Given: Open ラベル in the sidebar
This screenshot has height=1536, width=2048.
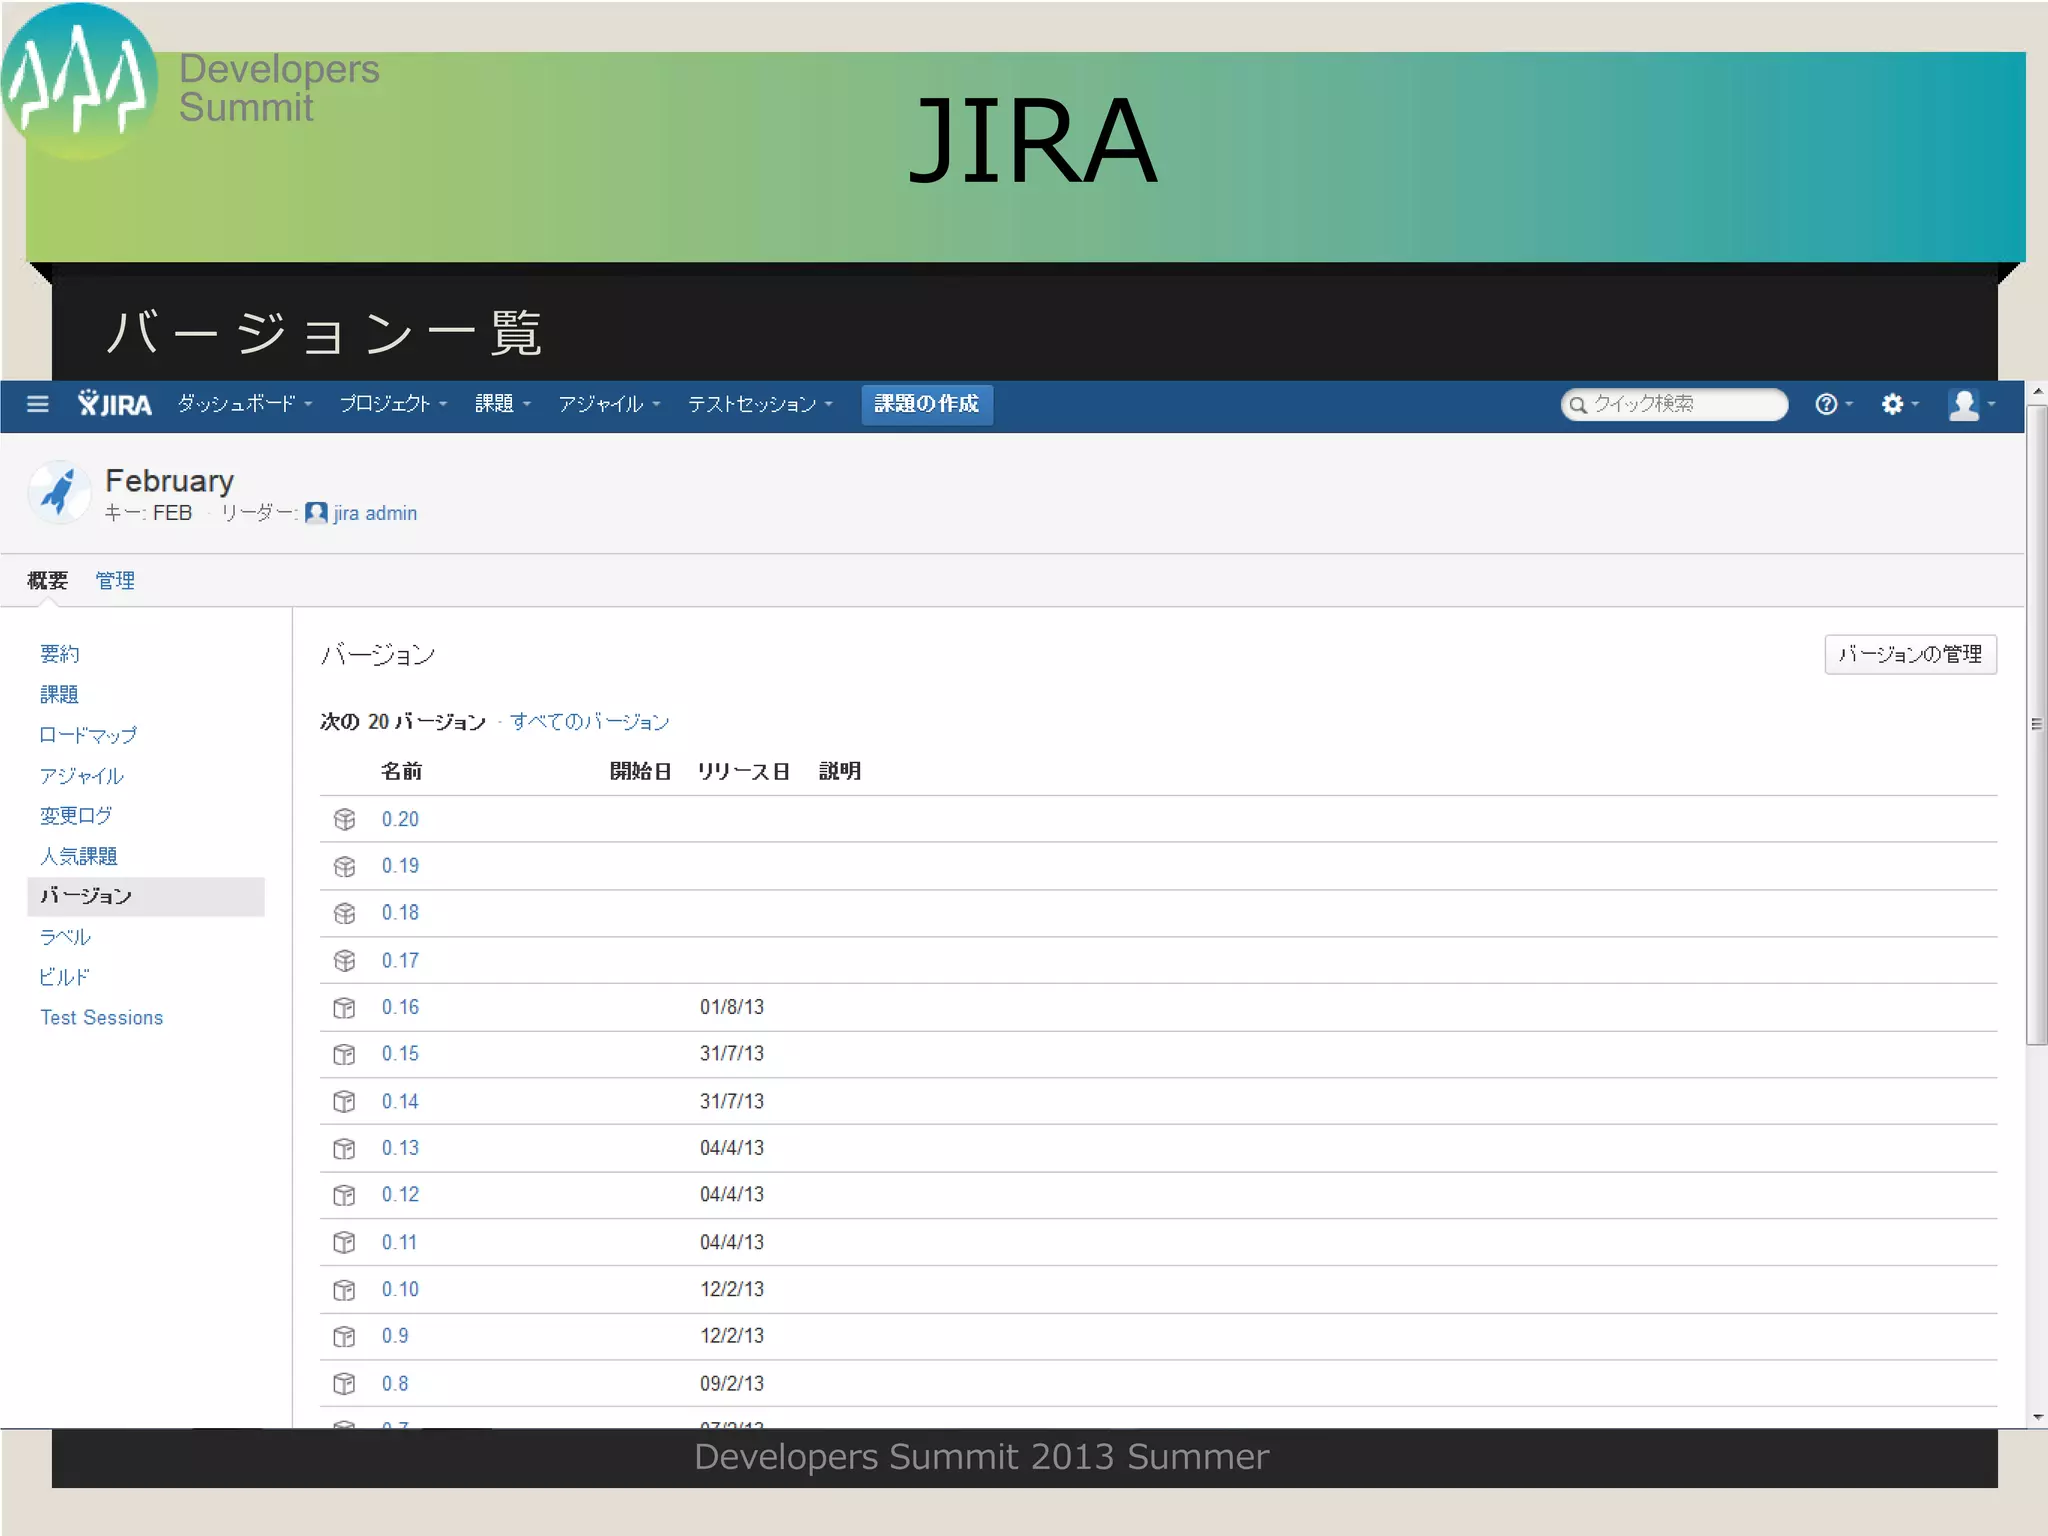Looking at the screenshot, I should click(65, 937).
